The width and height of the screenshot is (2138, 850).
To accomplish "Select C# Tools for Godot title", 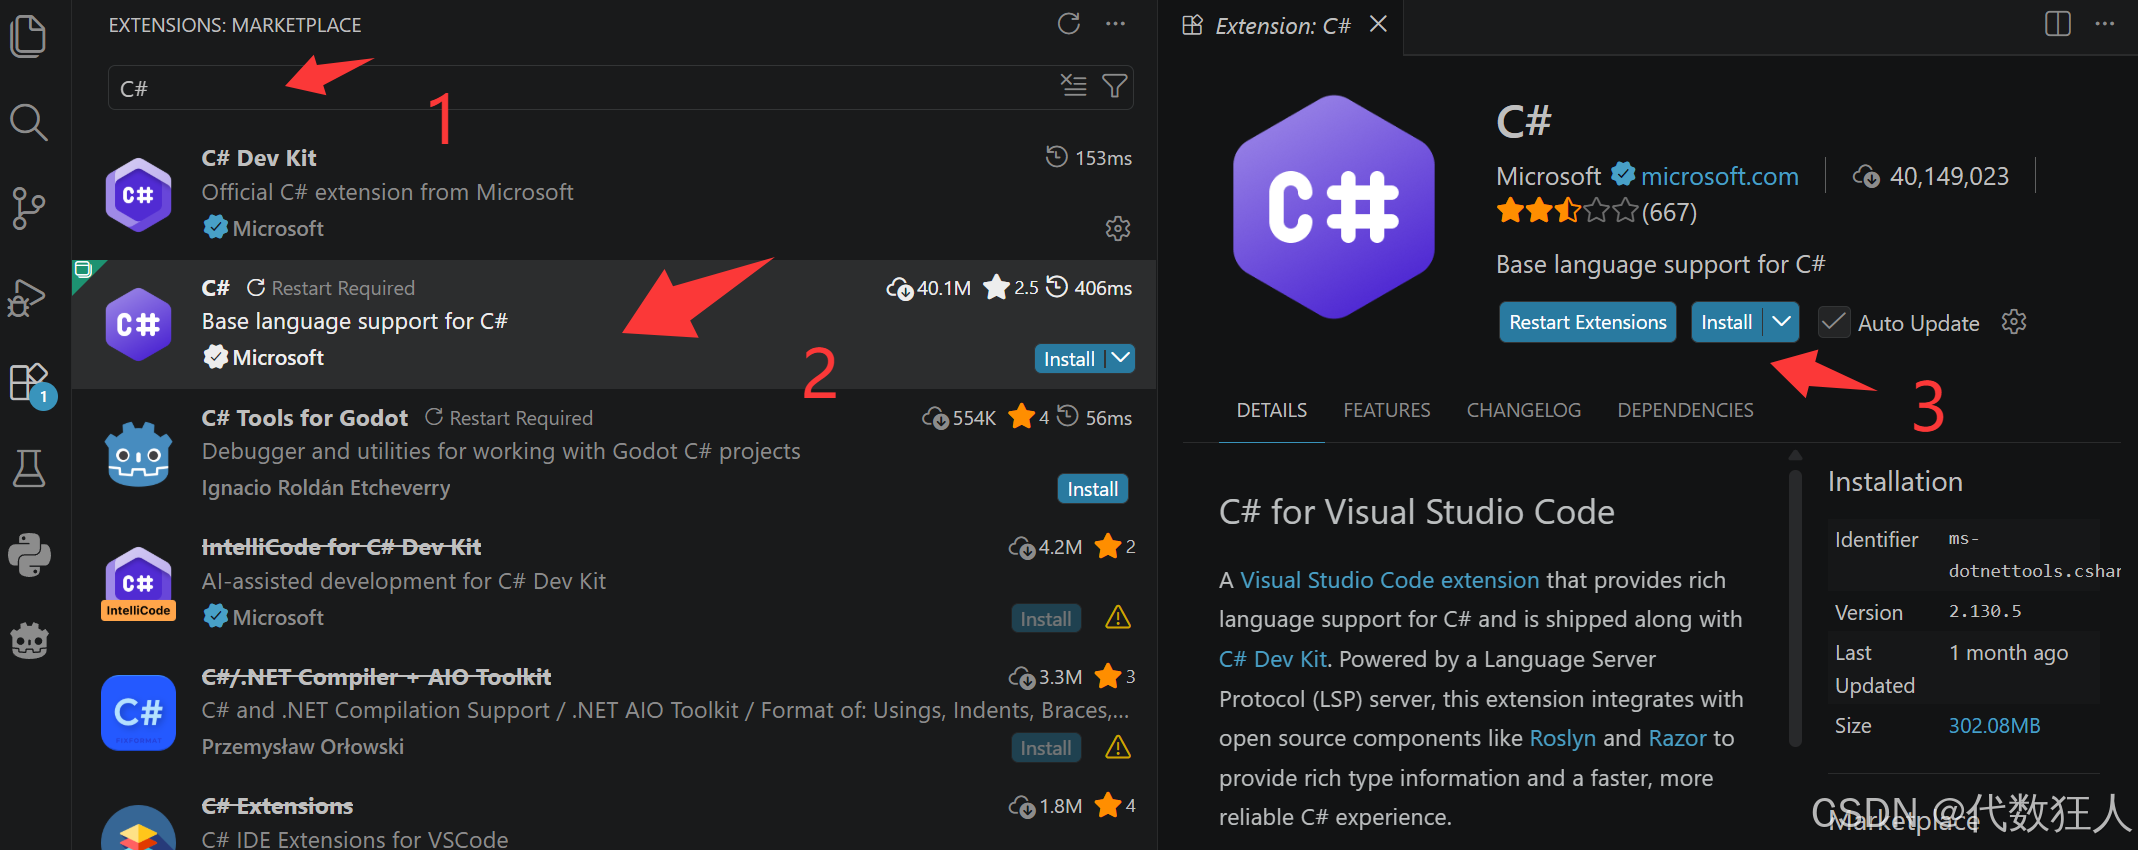I will (305, 418).
